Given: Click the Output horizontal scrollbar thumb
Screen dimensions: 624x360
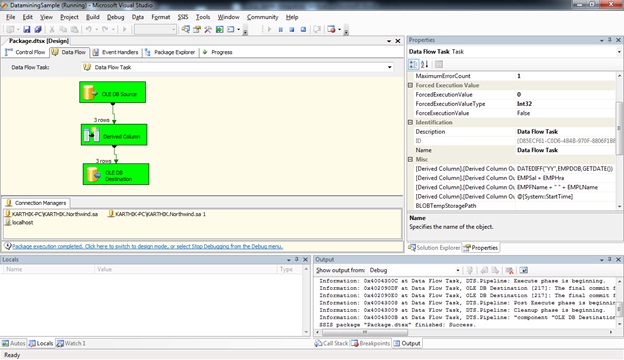Looking at the screenshot, I should click(x=365, y=332).
